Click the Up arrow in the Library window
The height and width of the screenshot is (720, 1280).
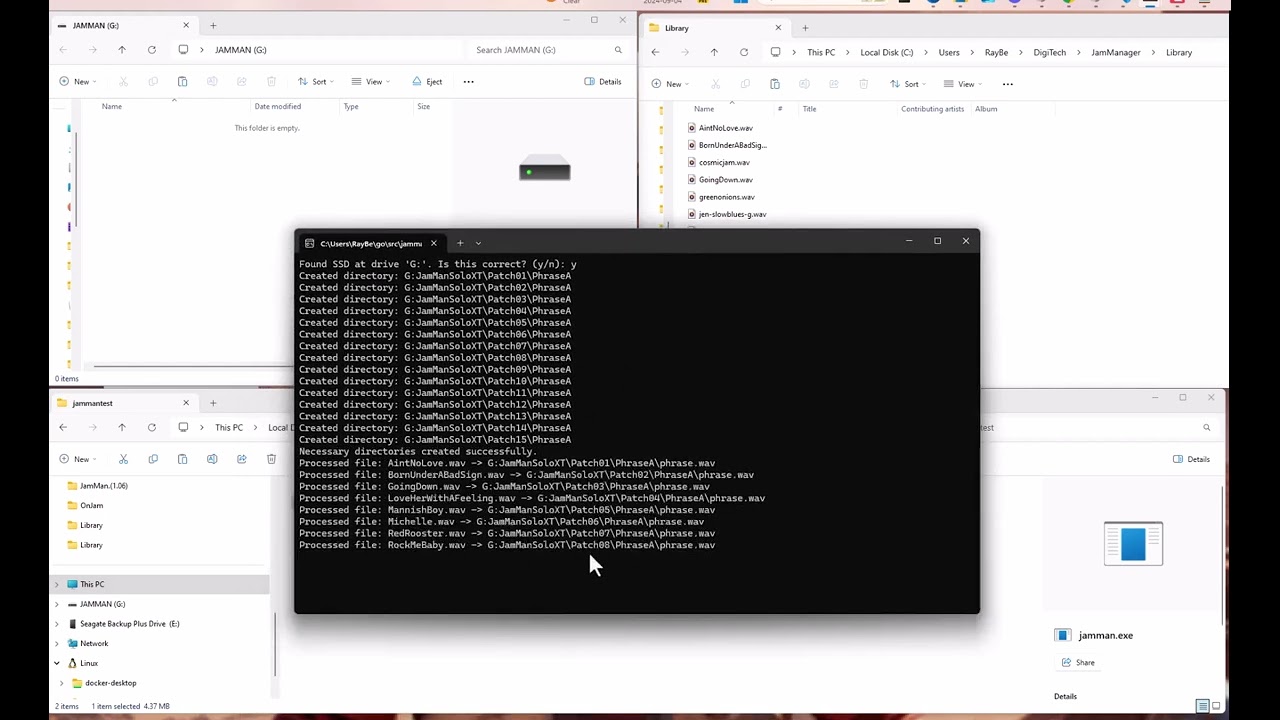click(714, 52)
